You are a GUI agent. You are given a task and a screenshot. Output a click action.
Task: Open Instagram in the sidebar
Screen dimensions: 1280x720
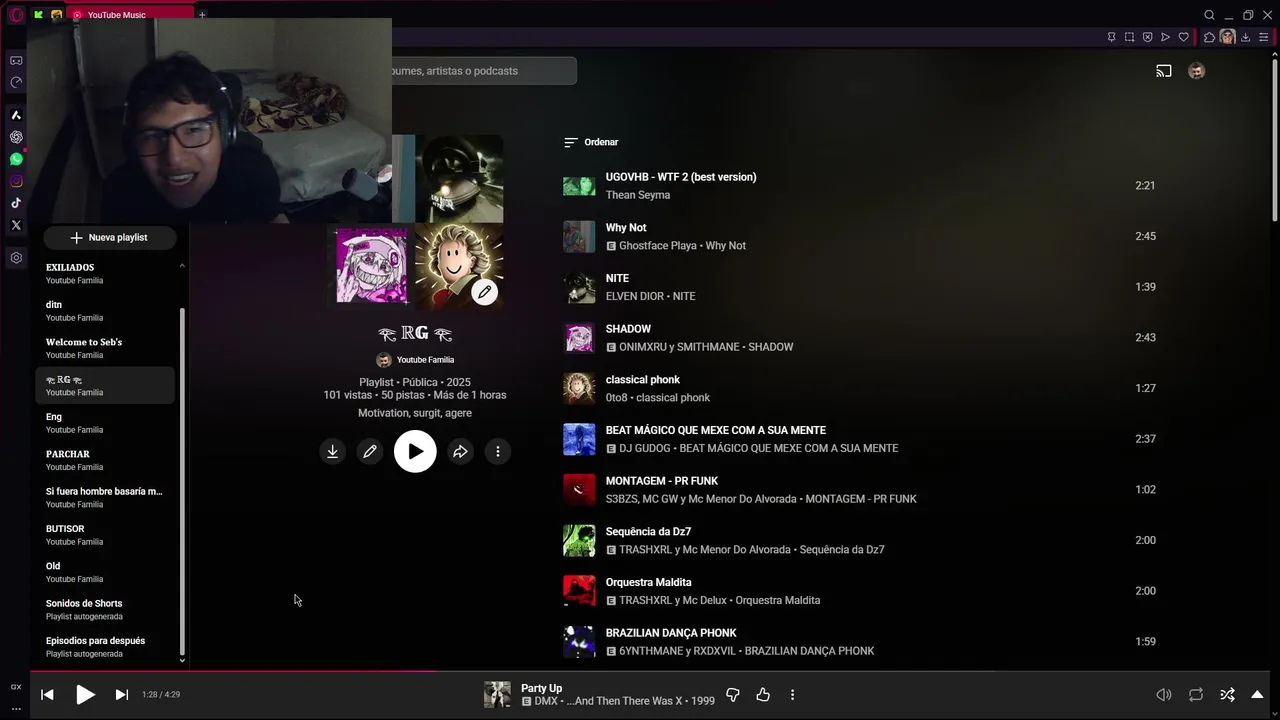click(16, 181)
